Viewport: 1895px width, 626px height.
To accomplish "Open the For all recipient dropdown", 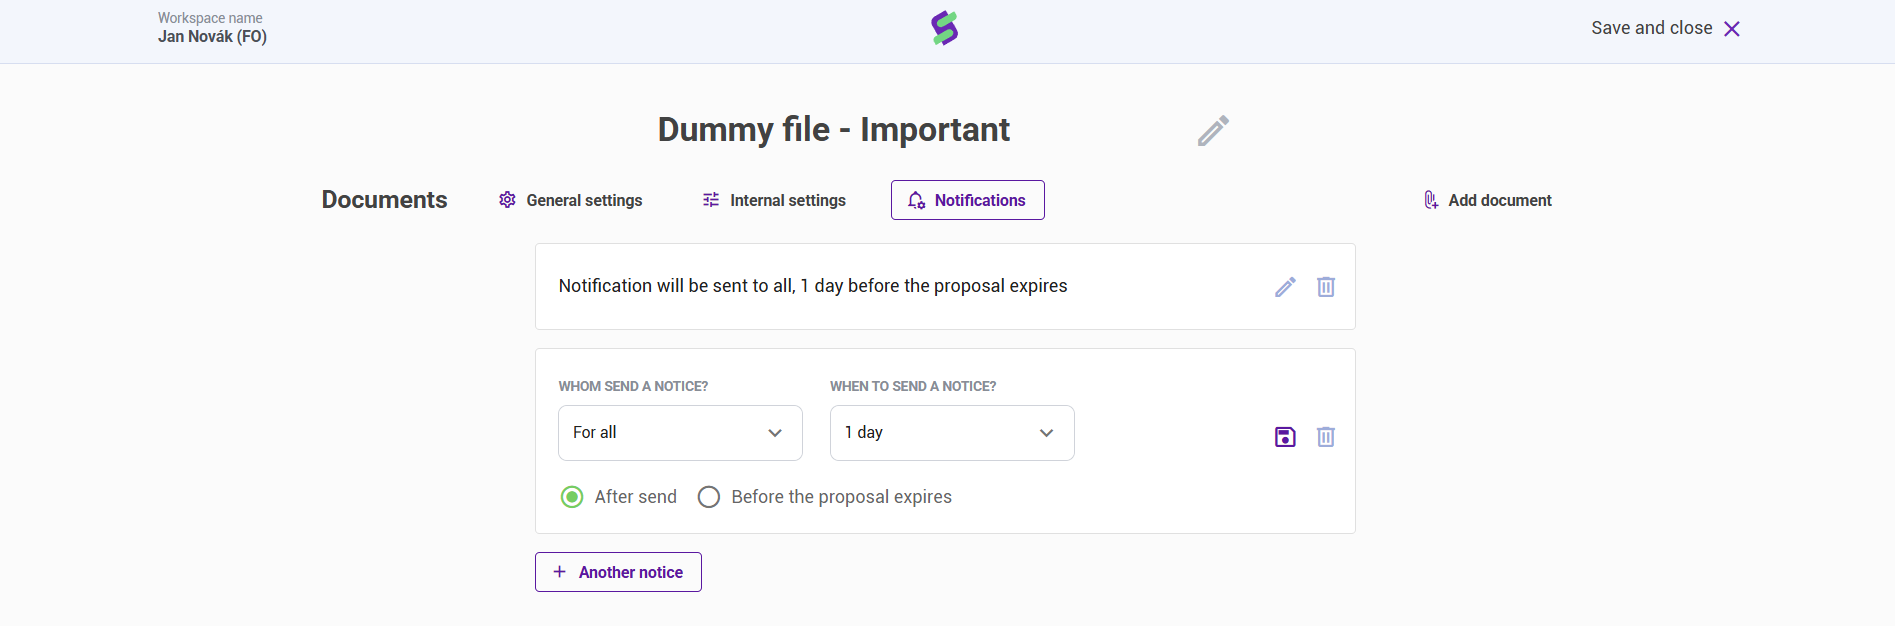I will pos(680,433).
